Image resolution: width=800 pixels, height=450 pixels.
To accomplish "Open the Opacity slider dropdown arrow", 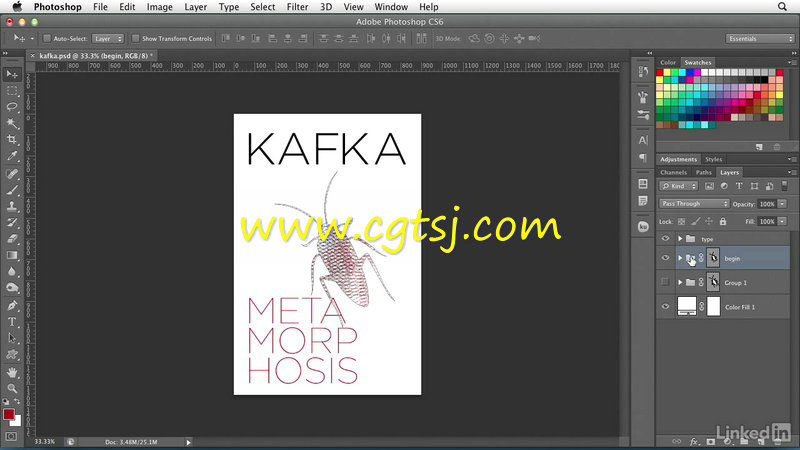I will [x=782, y=204].
